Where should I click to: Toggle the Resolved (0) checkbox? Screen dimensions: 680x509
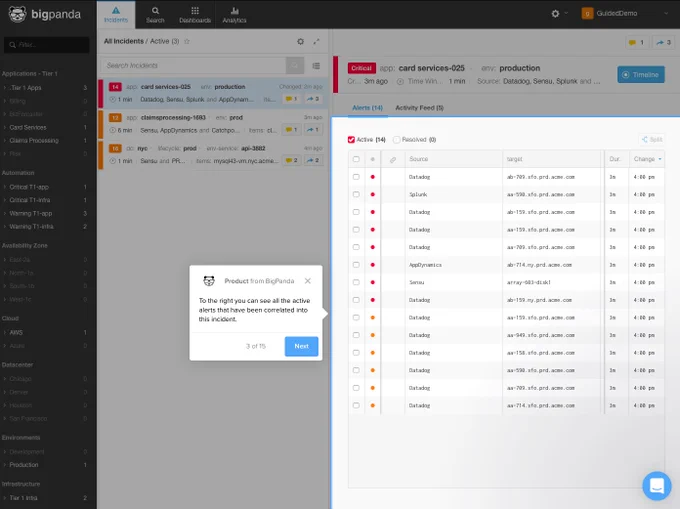pyautogui.click(x=396, y=140)
